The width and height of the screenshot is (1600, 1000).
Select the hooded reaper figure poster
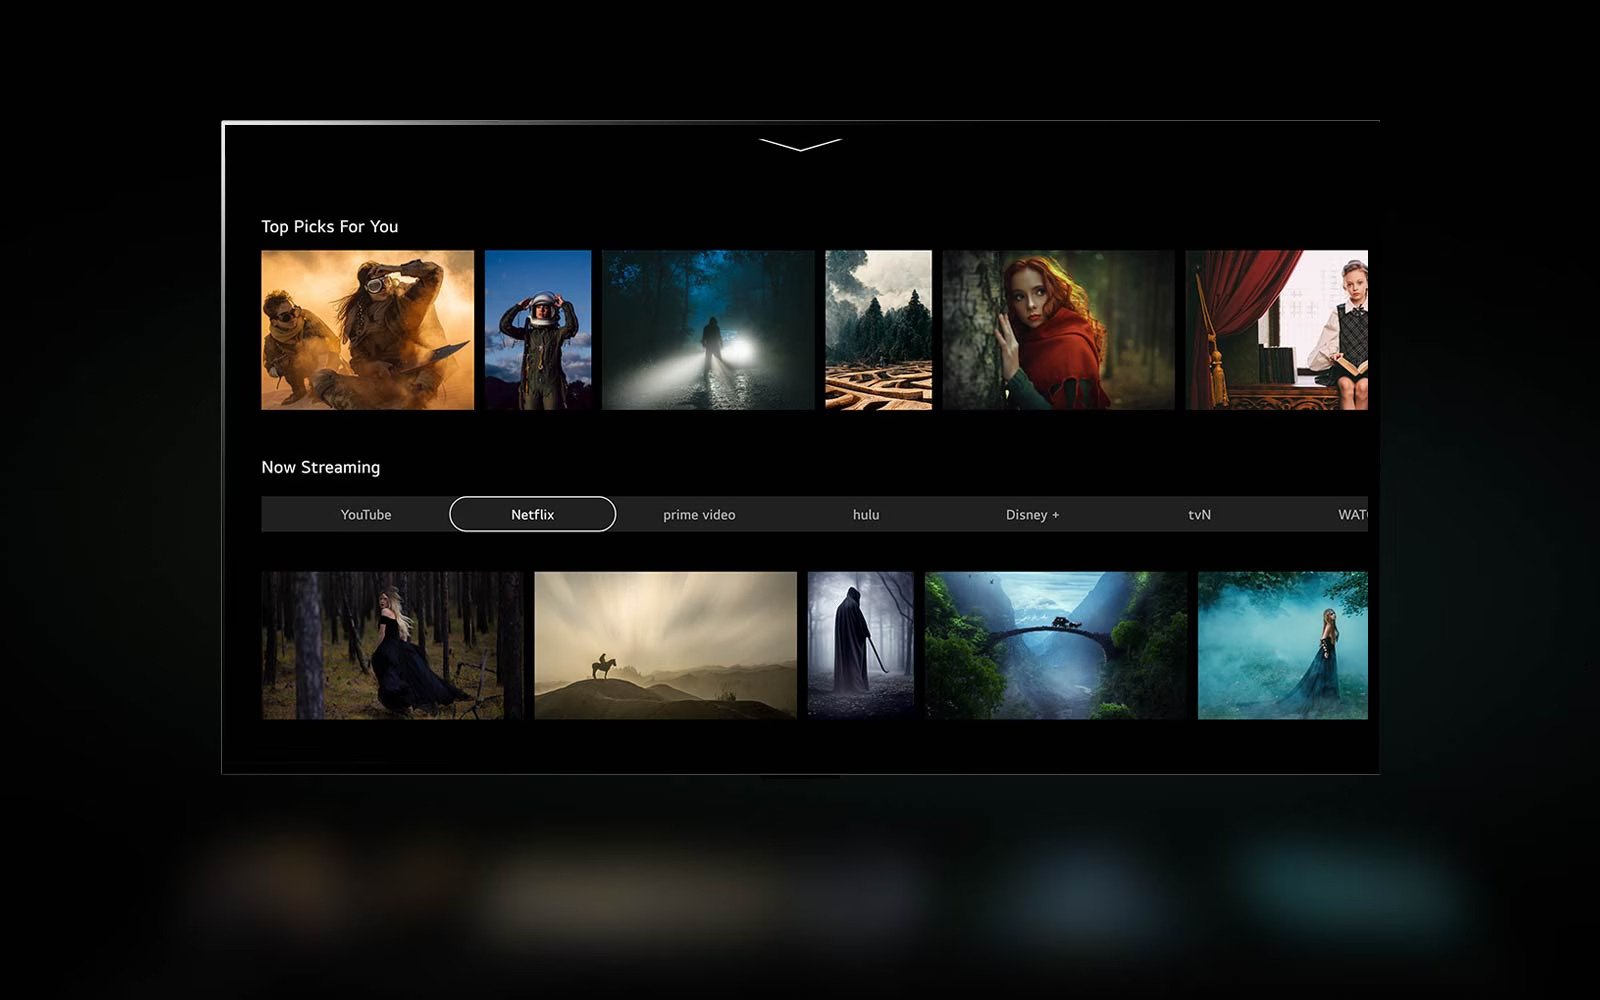(860, 645)
